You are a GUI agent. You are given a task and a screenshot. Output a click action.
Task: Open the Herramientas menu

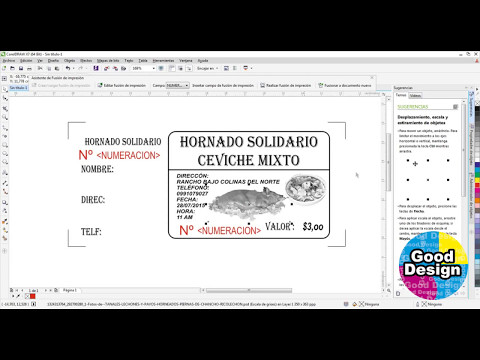[163, 61]
